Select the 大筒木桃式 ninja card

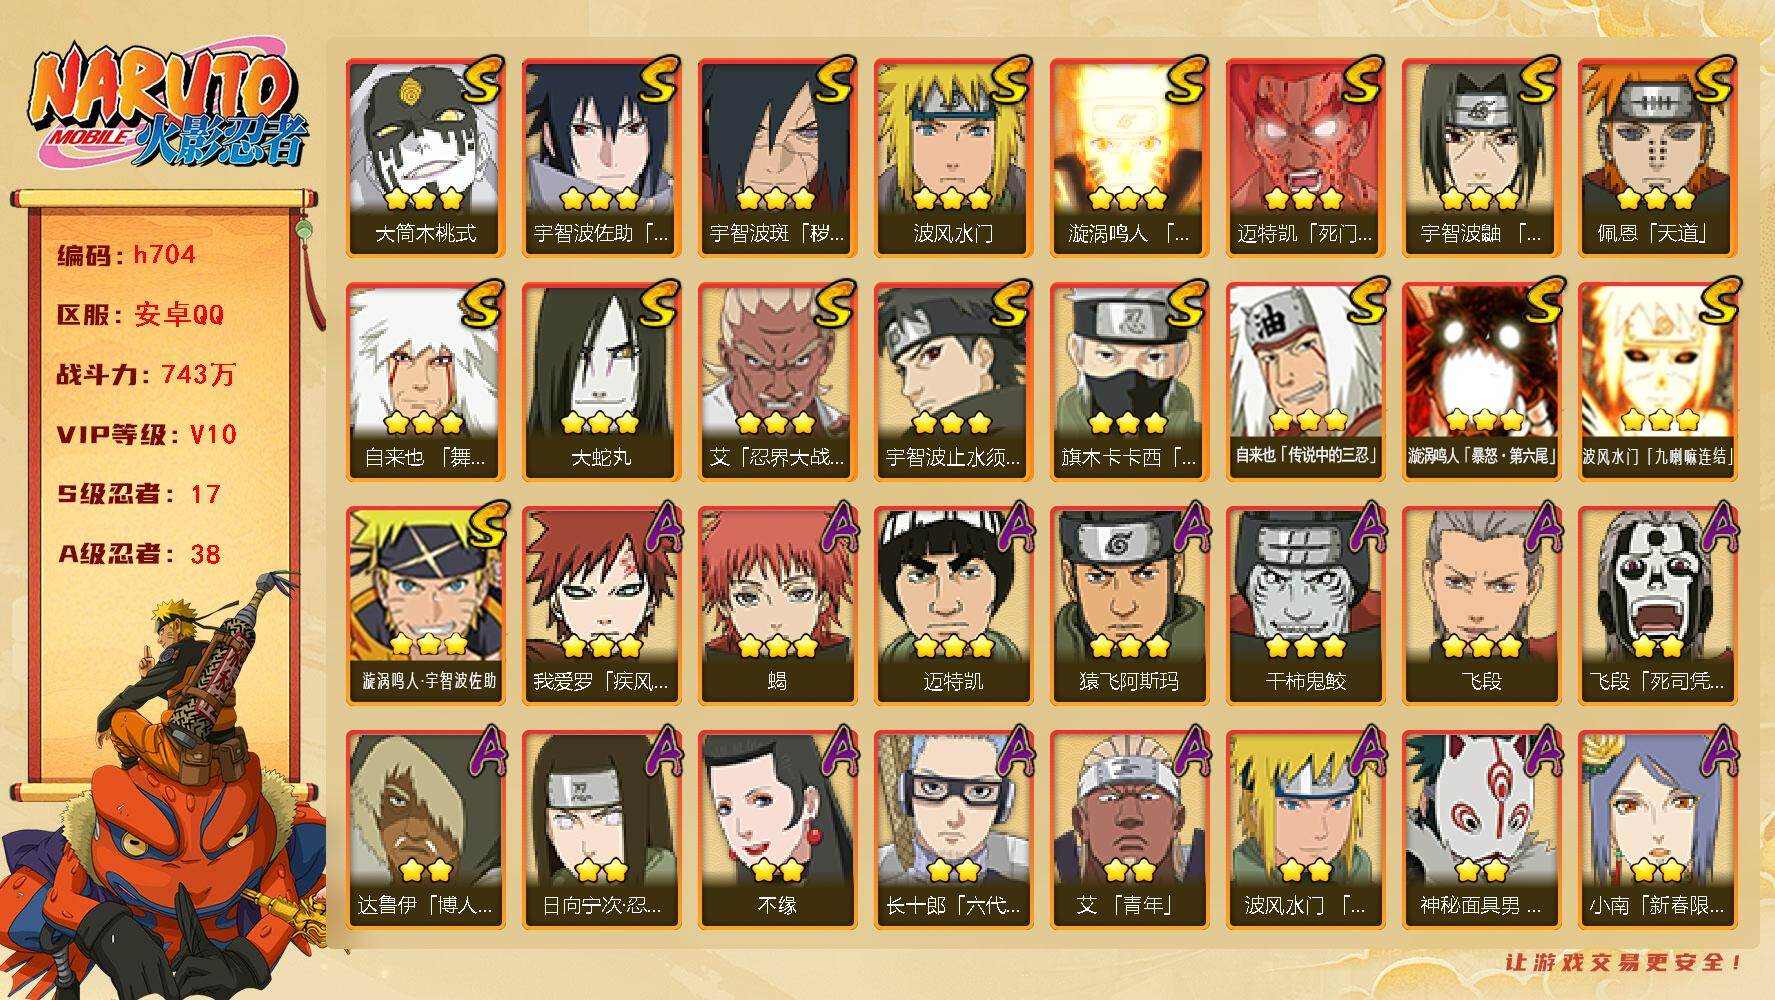pyautogui.click(x=425, y=158)
